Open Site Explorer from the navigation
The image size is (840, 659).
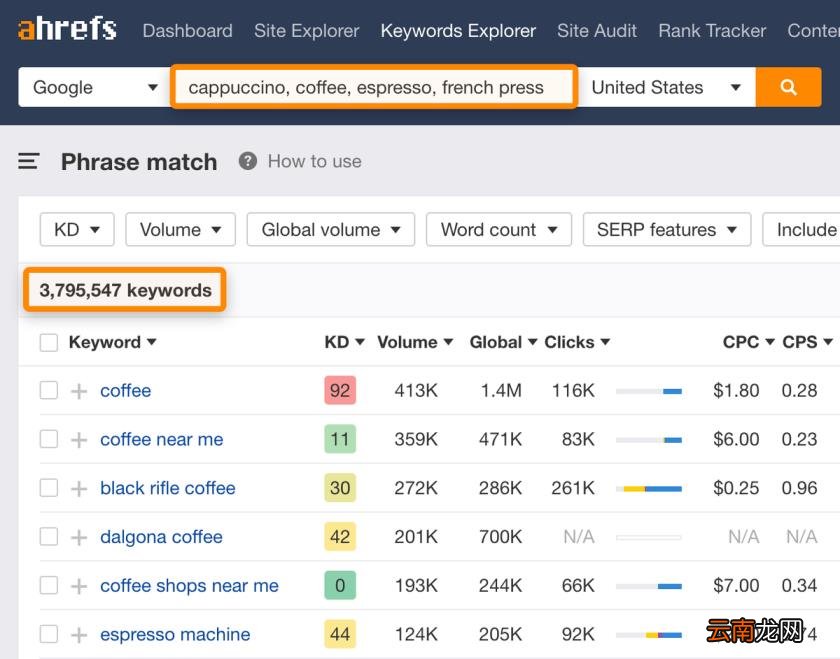(306, 31)
